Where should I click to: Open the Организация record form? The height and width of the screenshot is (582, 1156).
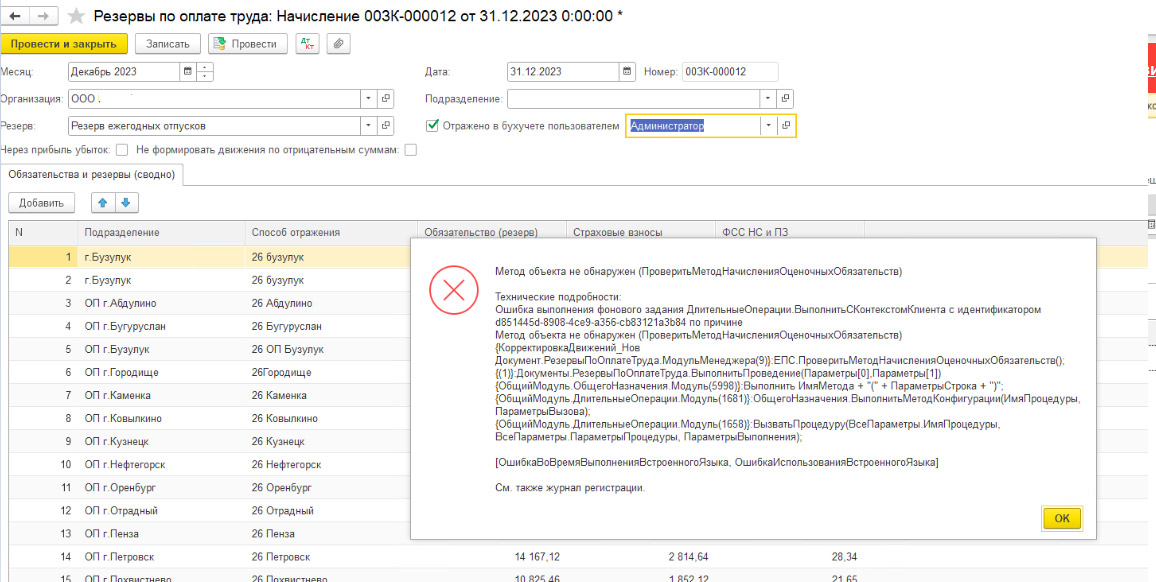pyautogui.click(x=385, y=99)
